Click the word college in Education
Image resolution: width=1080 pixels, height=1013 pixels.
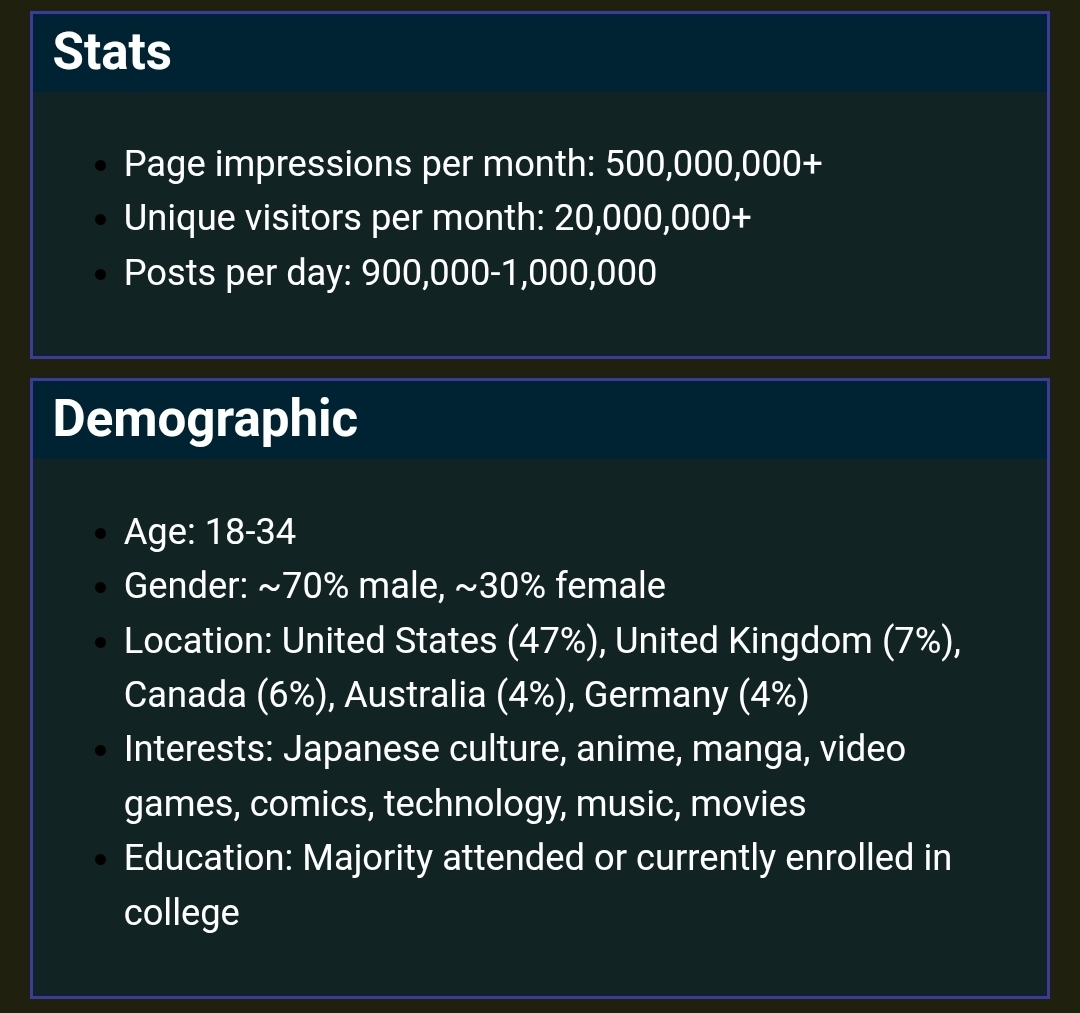[x=182, y=913]
